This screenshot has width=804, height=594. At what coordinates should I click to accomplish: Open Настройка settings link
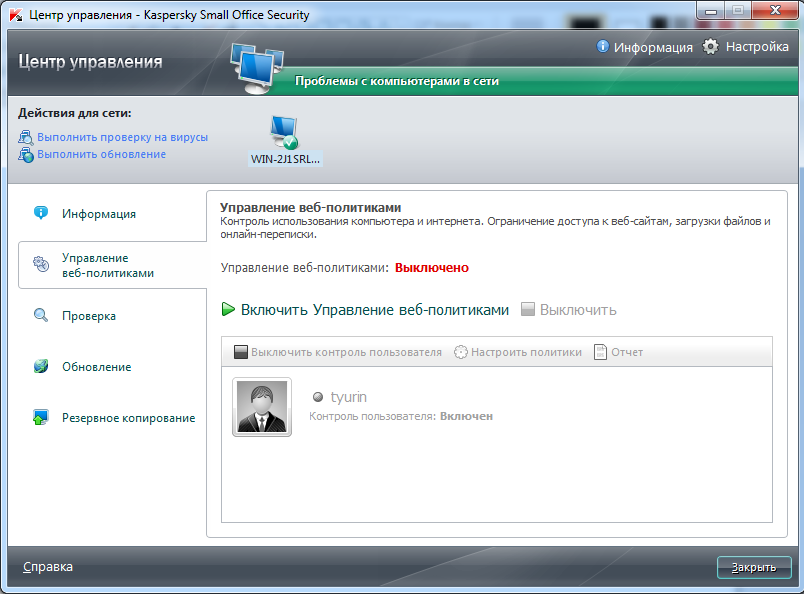(757, 47)
